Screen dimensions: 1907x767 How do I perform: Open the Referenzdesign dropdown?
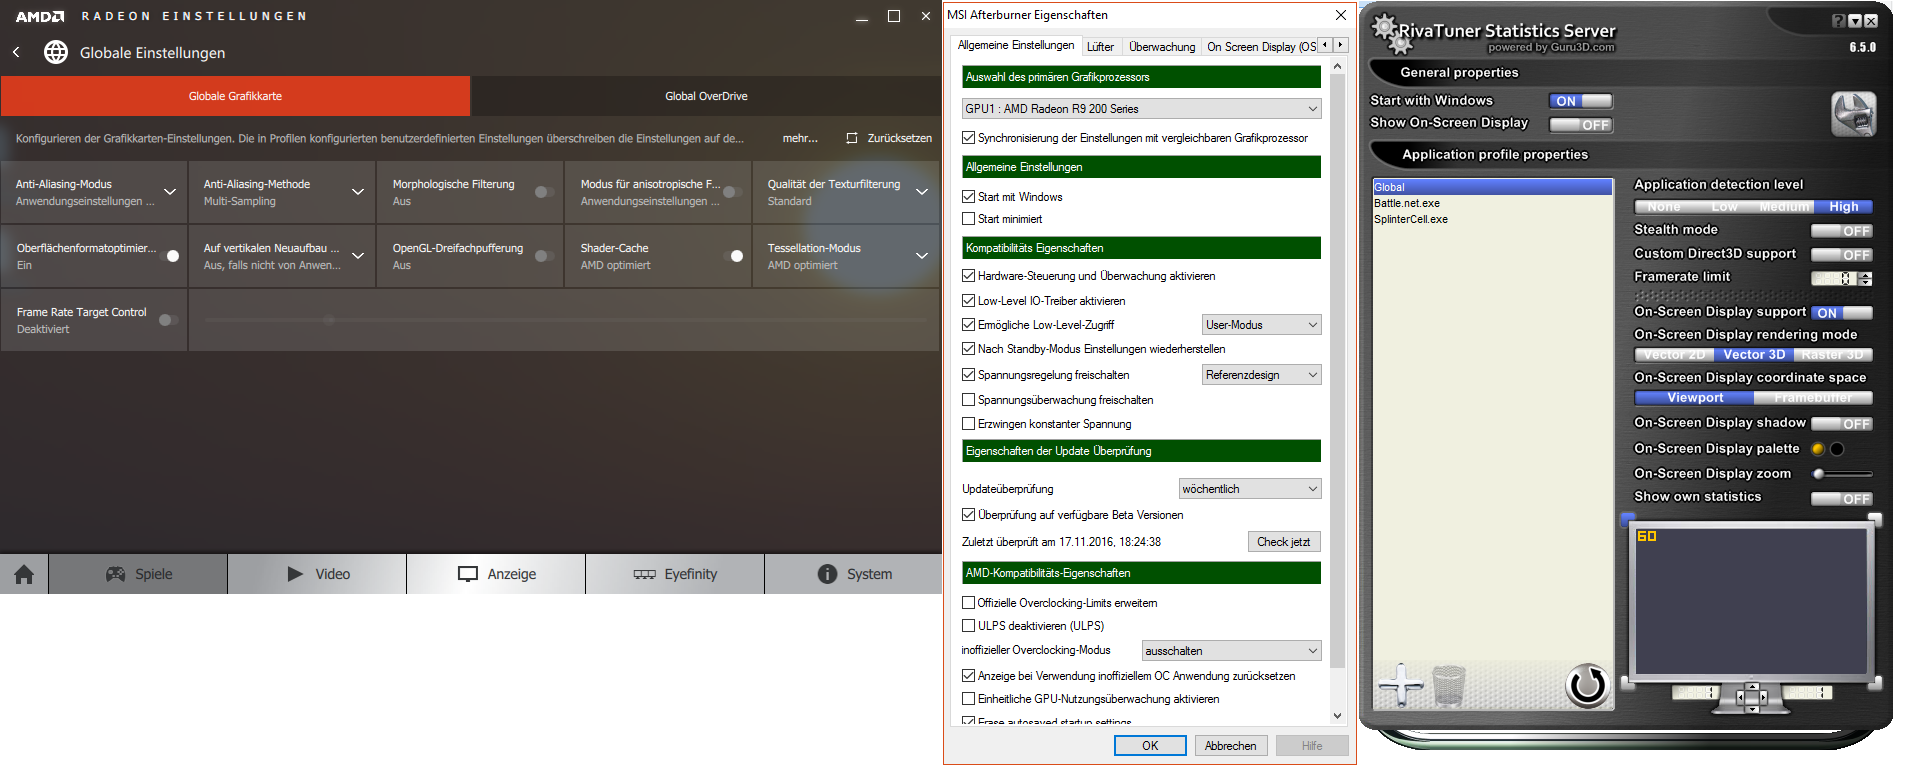[x=1261, y=375]
